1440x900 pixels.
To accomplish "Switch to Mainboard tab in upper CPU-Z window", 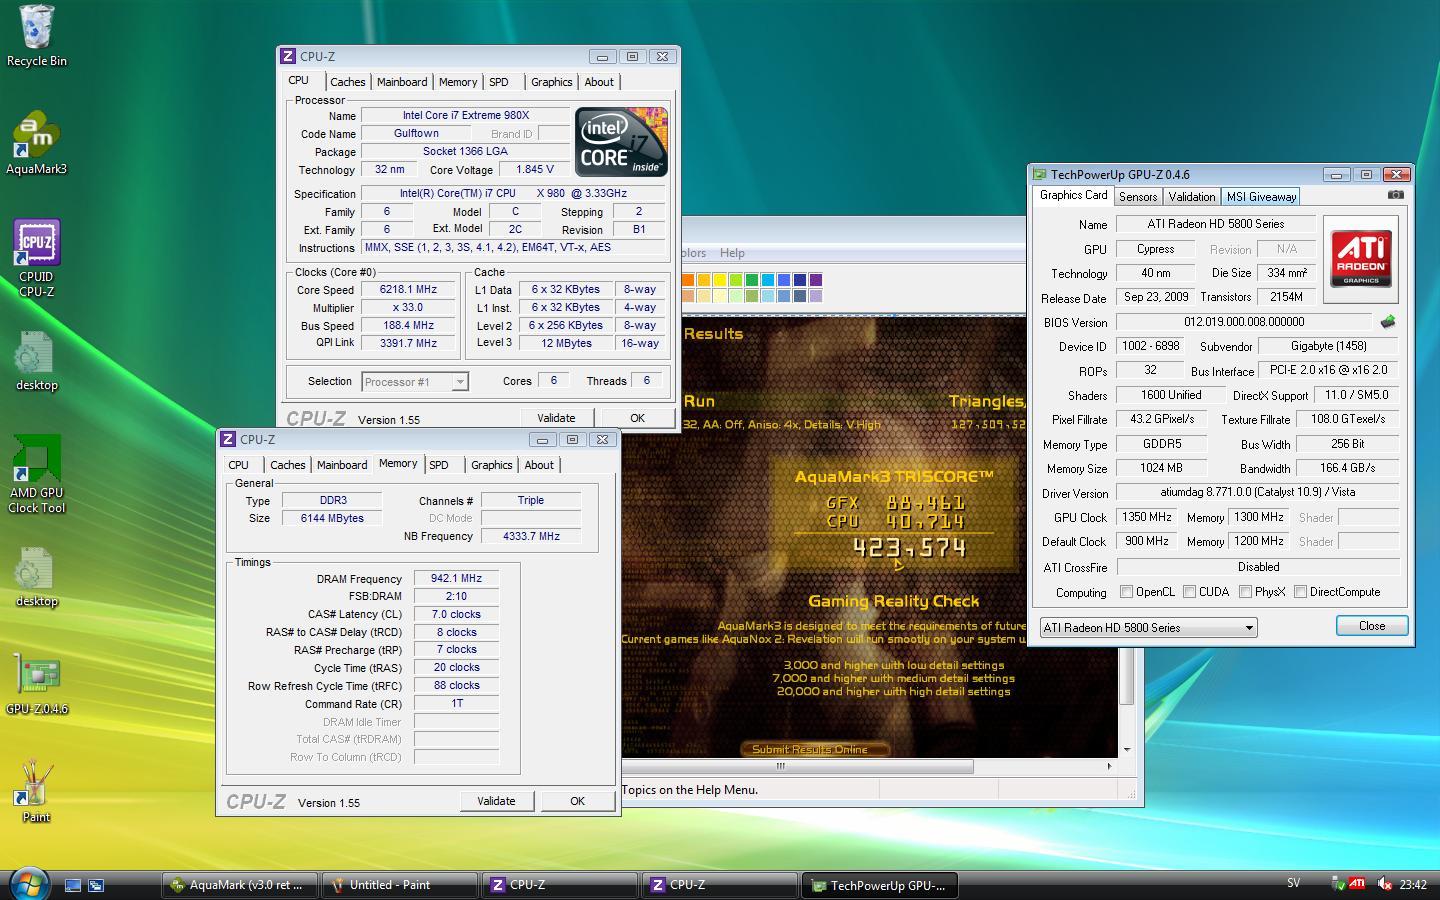I will (x=402, y=82).
